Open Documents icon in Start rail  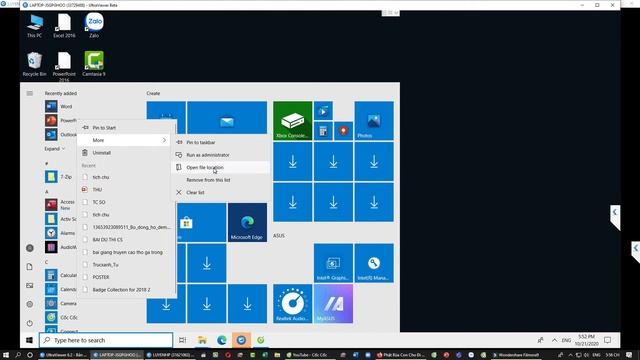coord(29,267)
